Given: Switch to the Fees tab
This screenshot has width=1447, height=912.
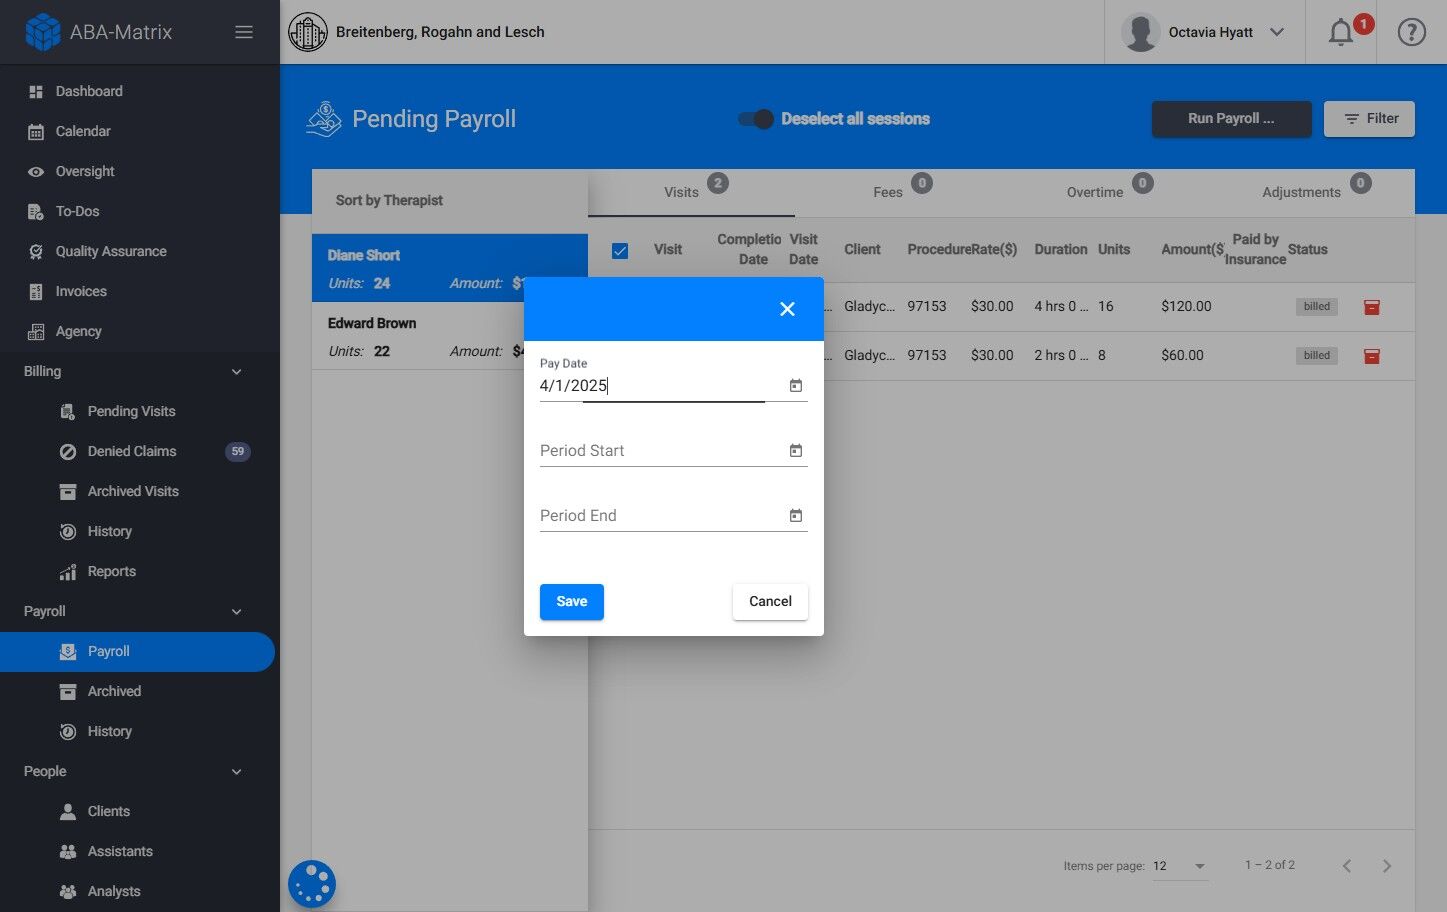Looking at the screenshot, I should (x=887, y=192).
